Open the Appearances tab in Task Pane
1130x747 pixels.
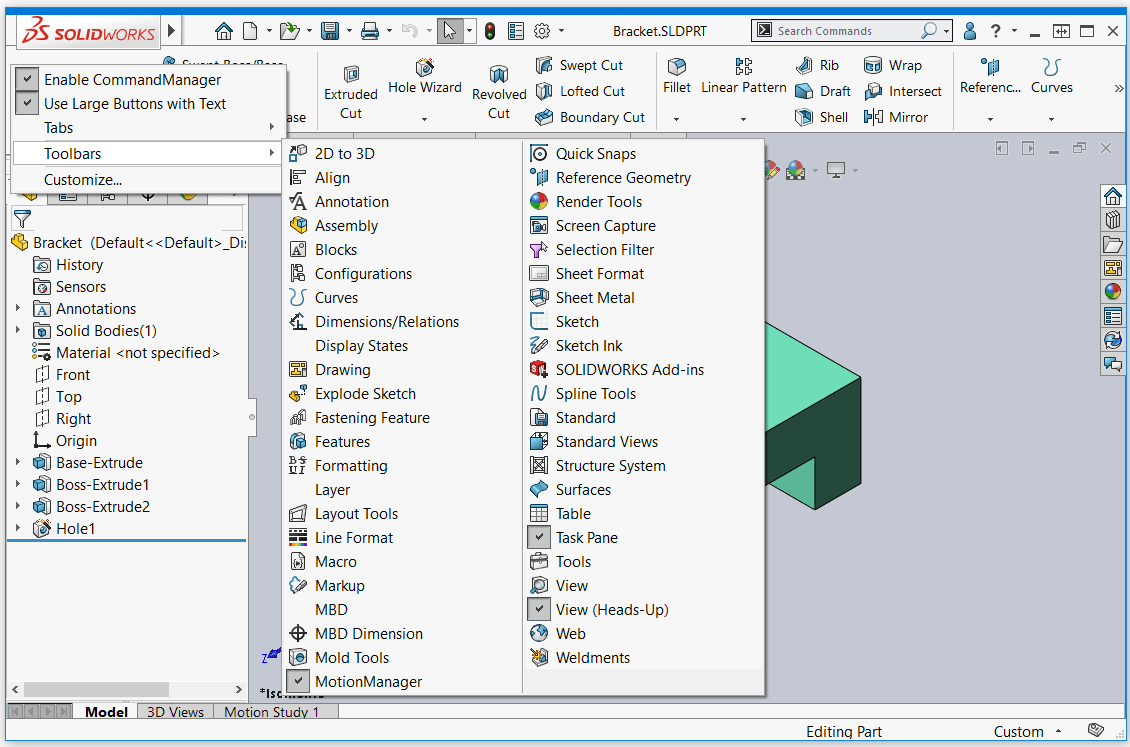tap(1113, 291)
